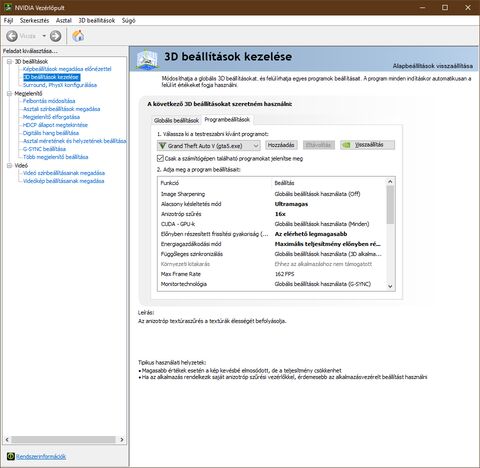Click Alapbeállítások visszaállítása link

tap(432, 66)
